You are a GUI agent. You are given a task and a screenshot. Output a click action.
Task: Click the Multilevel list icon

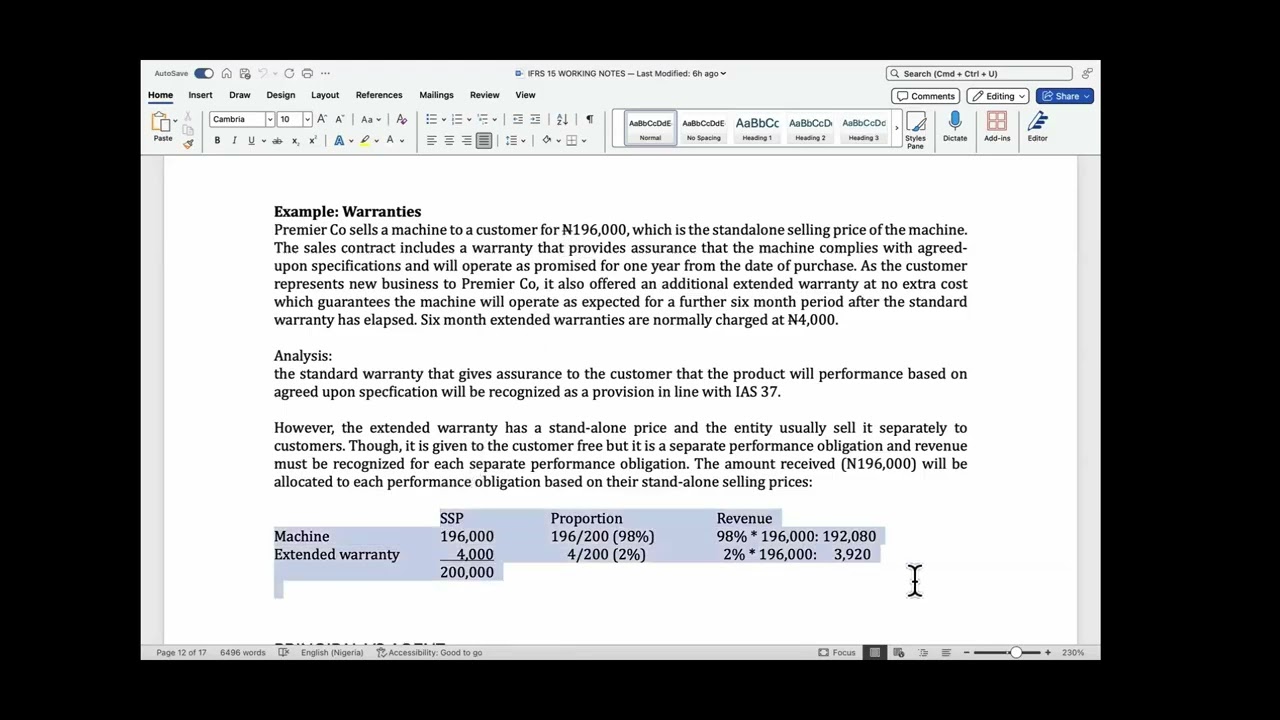tap(482, 119)
